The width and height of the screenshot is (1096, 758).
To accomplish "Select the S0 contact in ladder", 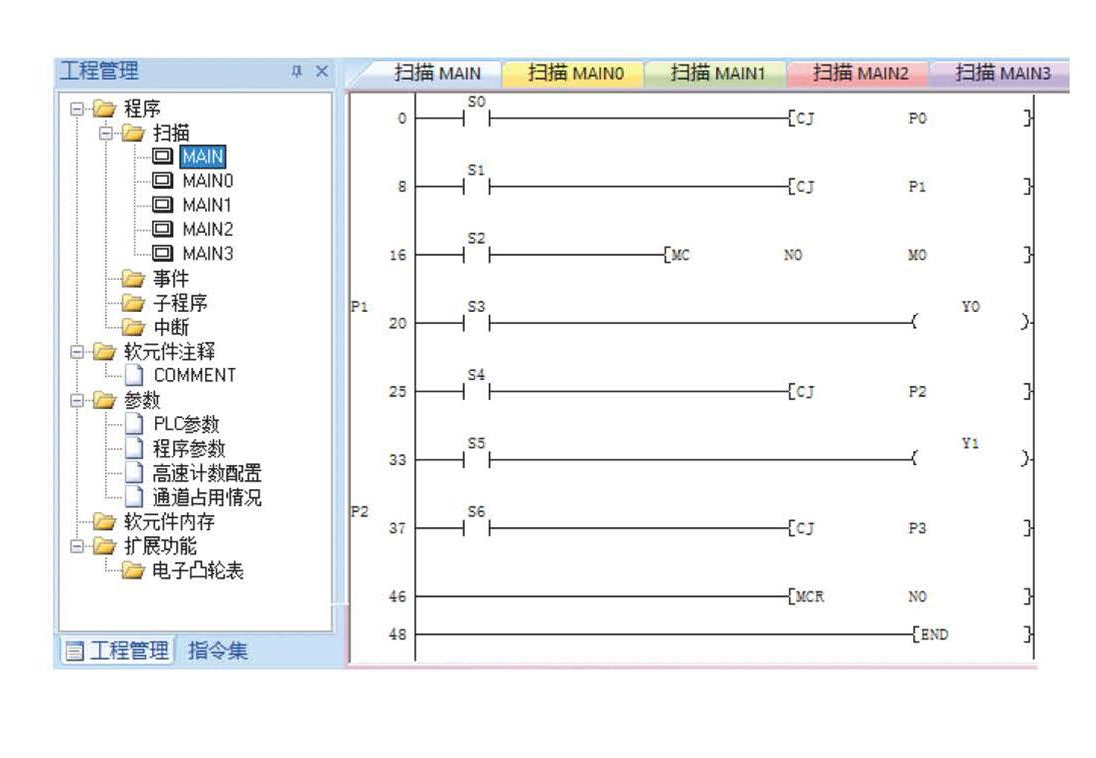I will coord(476,118).
